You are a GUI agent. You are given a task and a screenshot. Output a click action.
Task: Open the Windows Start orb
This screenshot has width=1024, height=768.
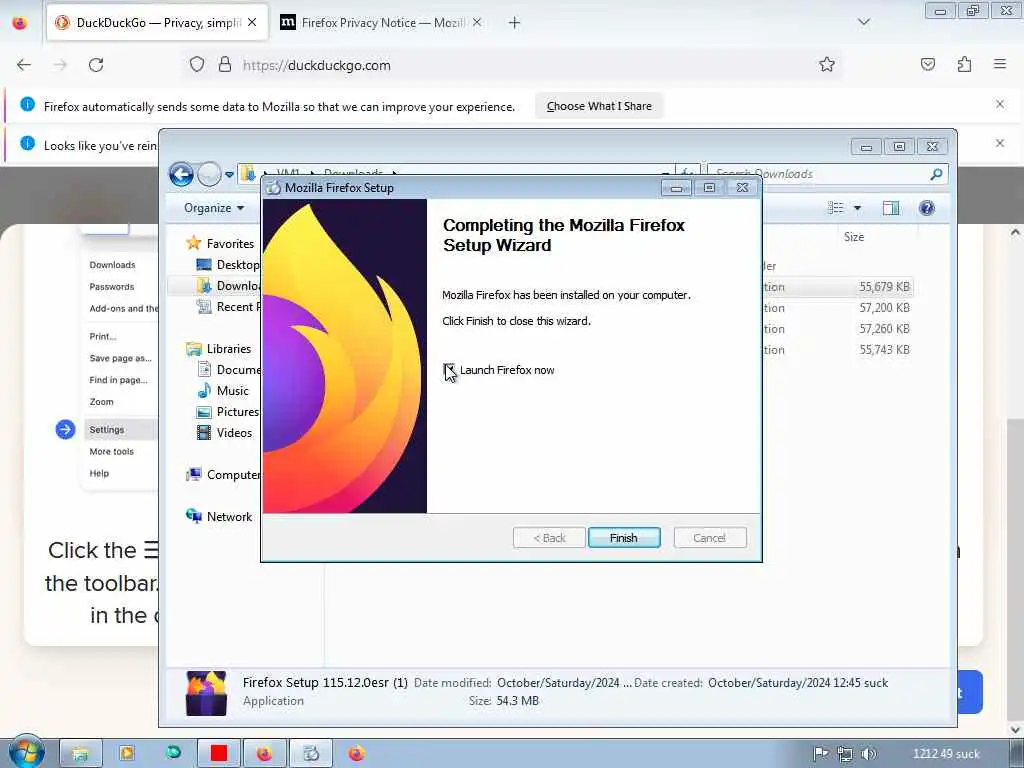point(26,752)
